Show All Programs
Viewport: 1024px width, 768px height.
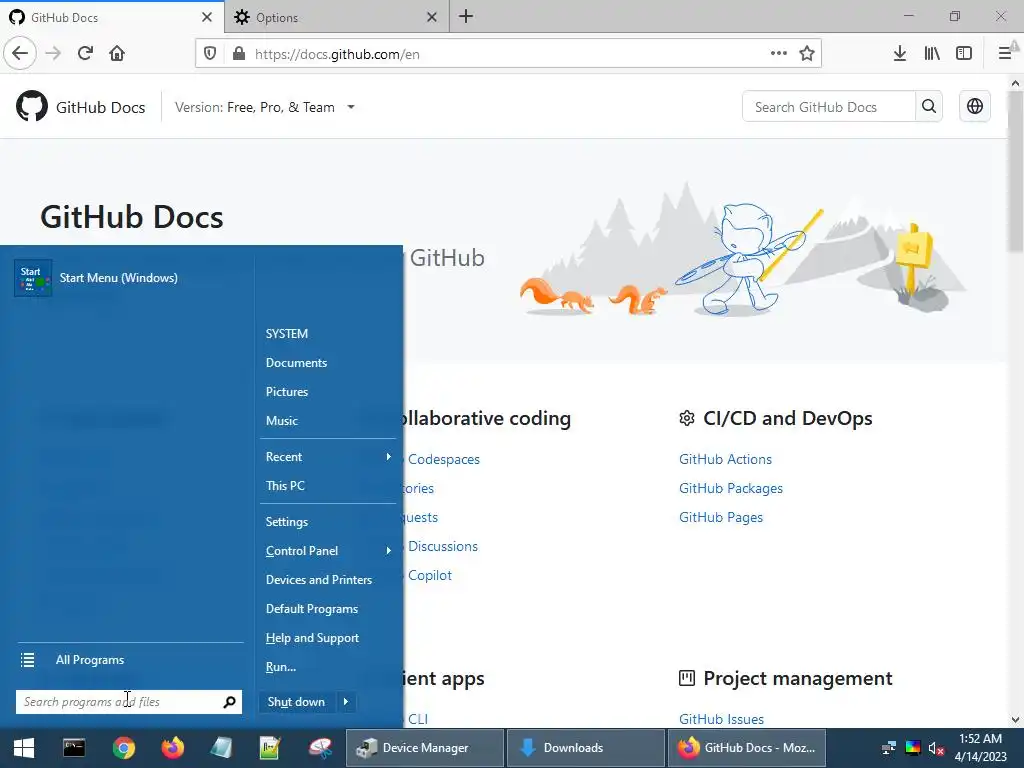point(89,660)
